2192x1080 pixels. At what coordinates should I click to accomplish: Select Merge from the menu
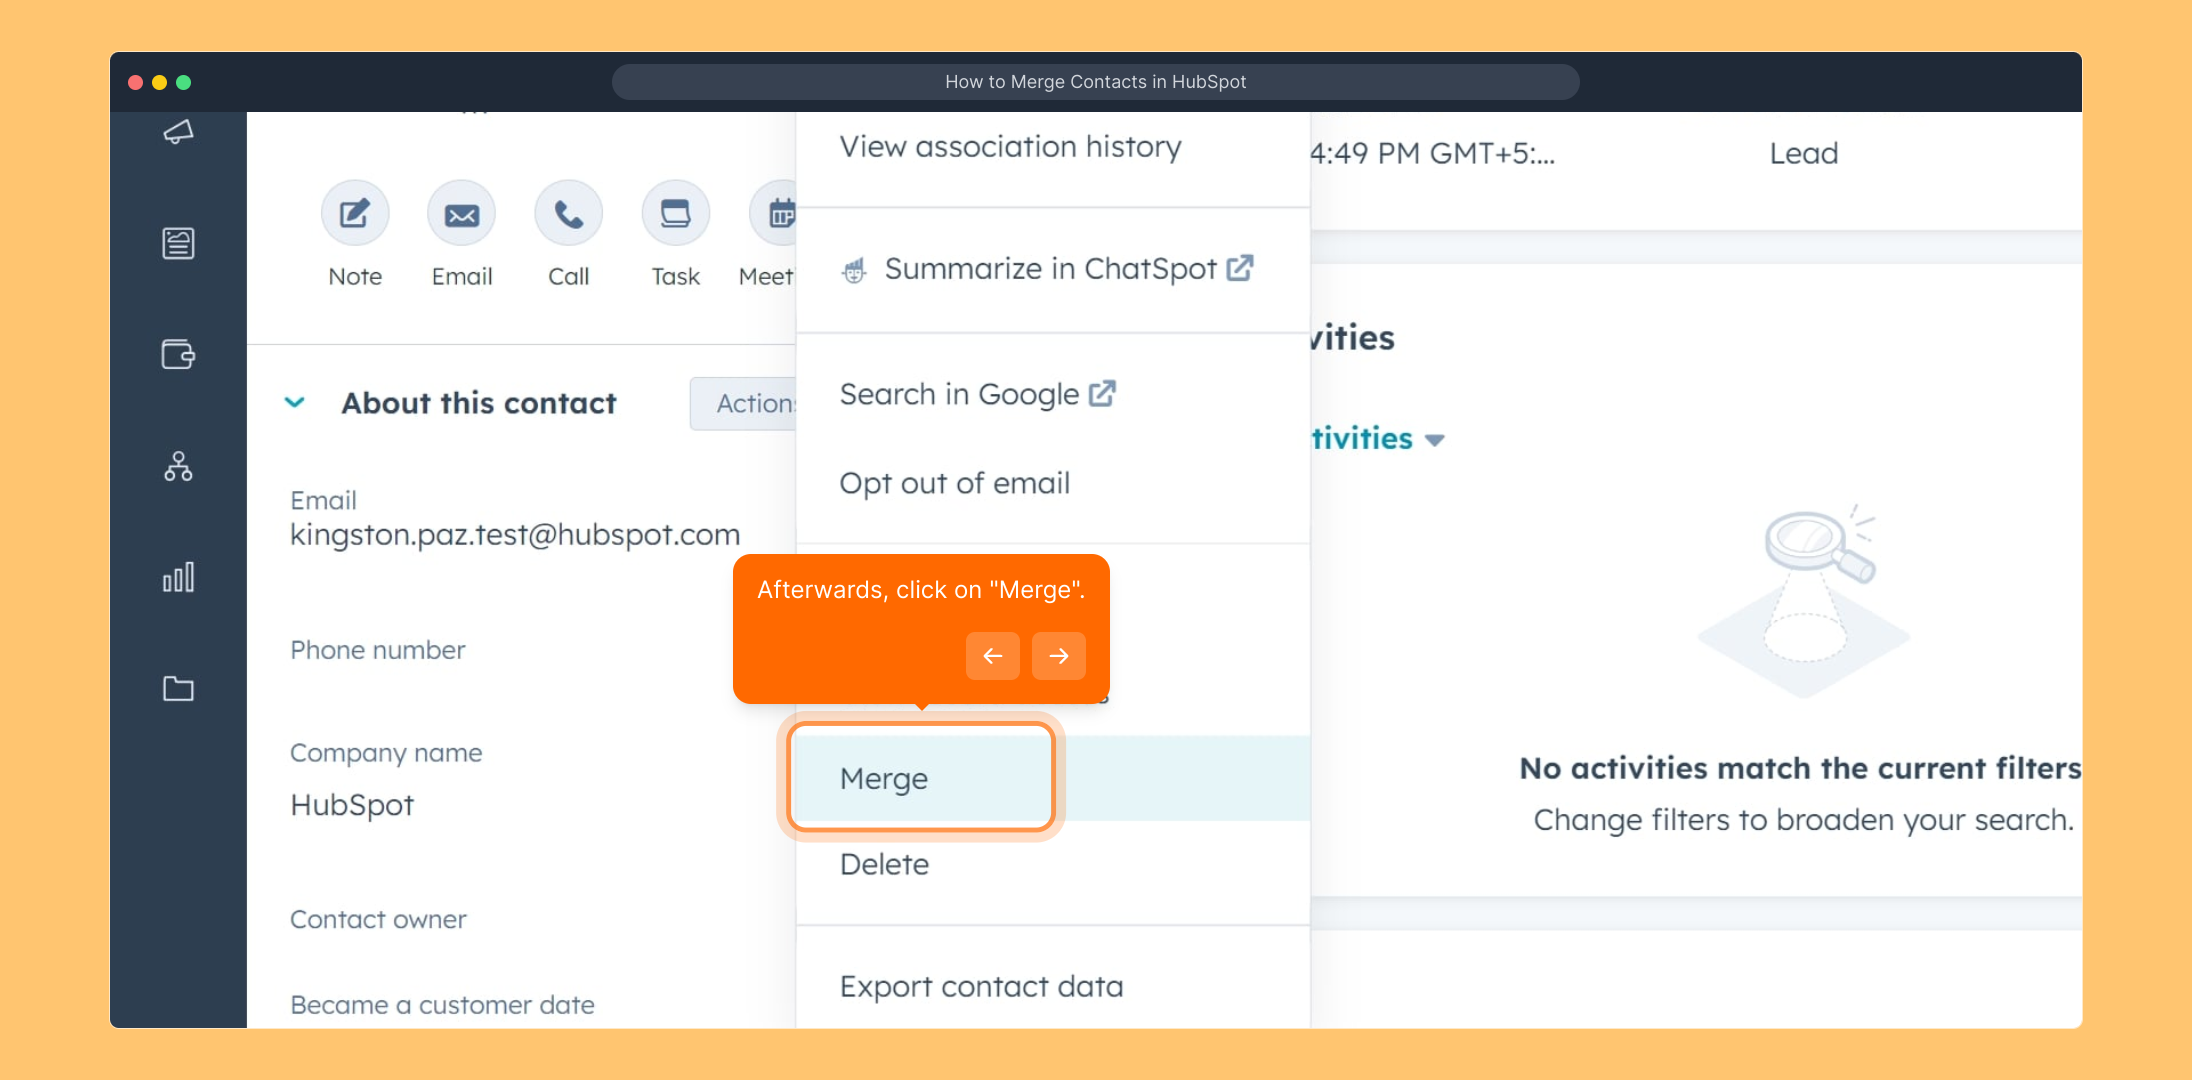click(884, 778)
